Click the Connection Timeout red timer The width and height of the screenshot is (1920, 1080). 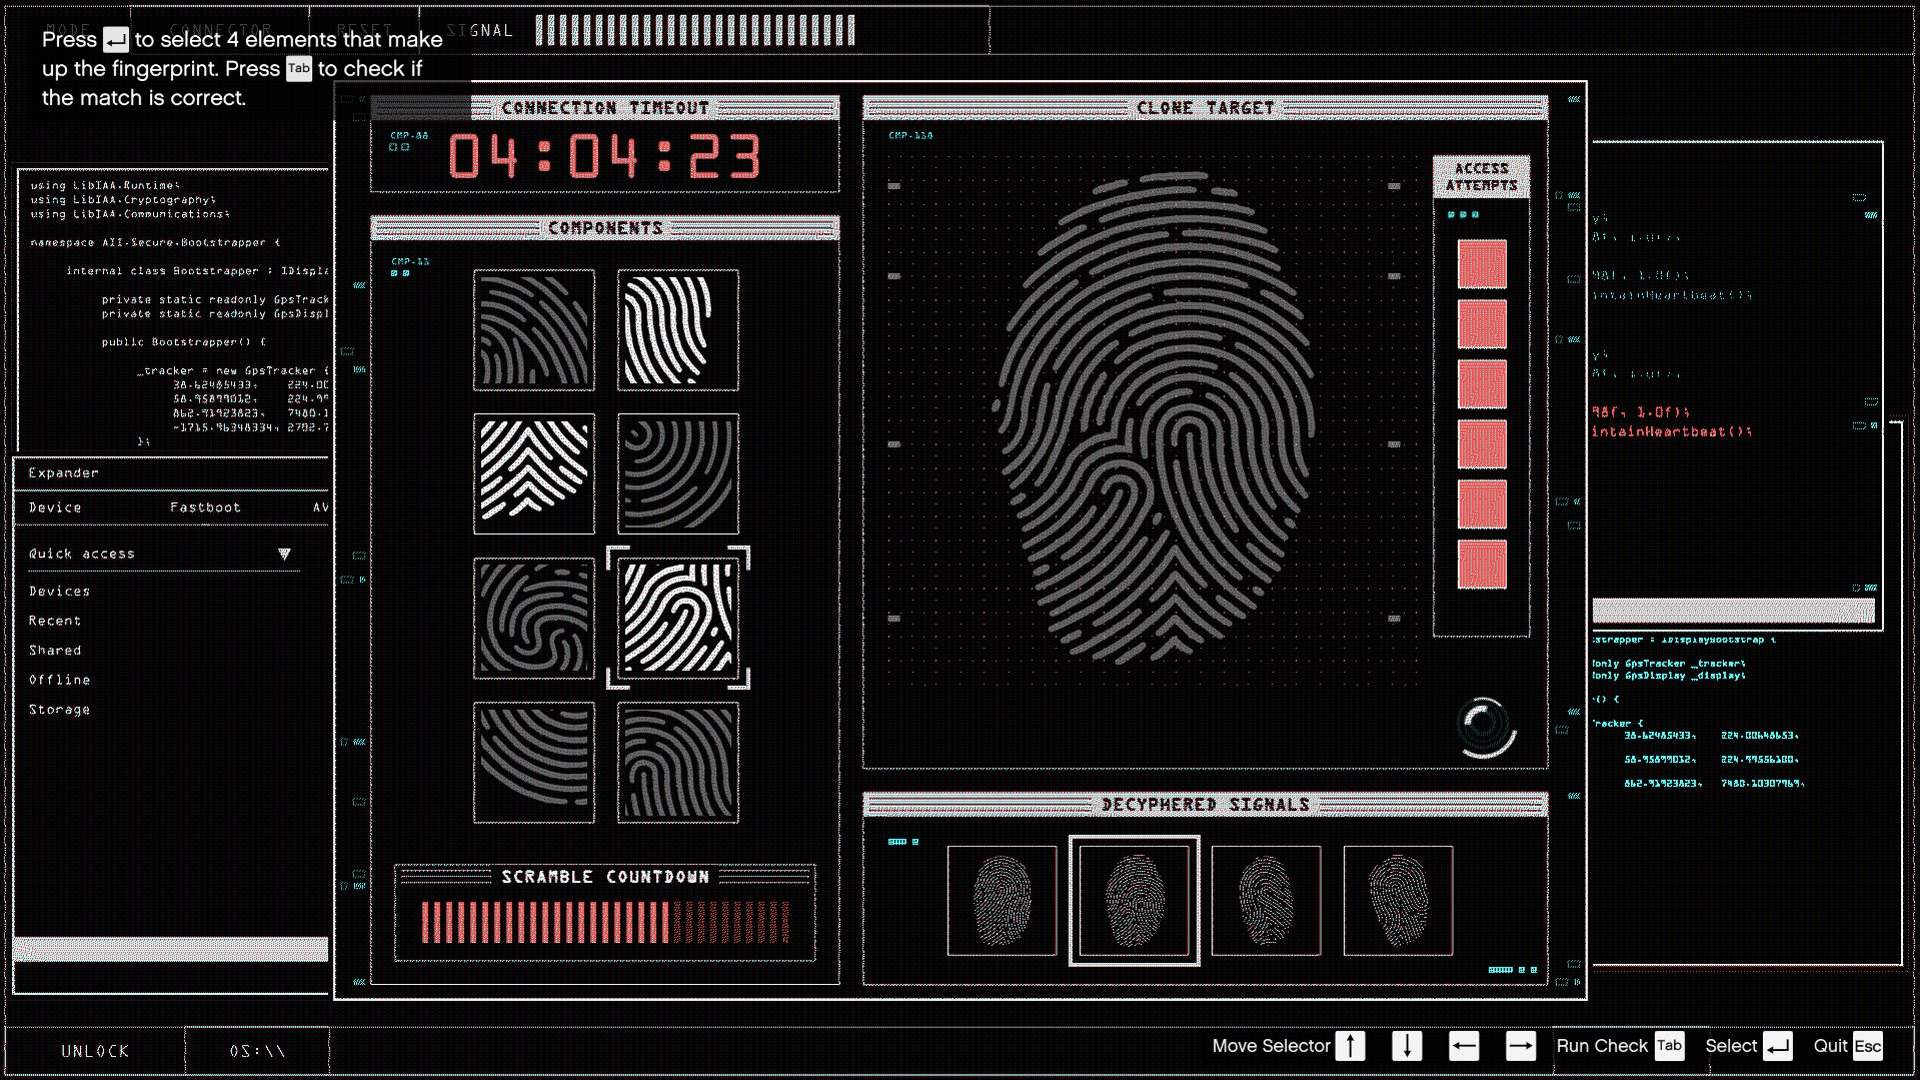[605, 157]
